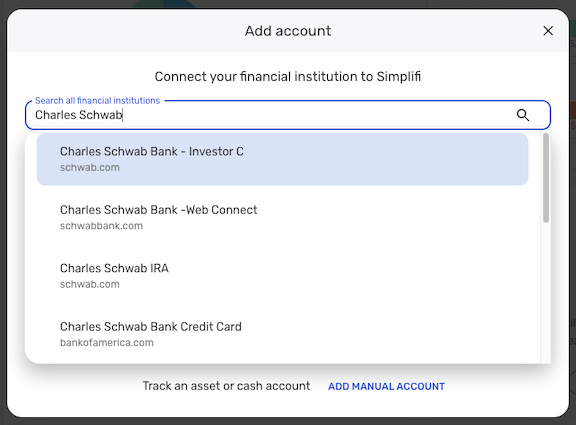Click the bankofamerica.com domain text
The width and height of the screenshot is (576, 425).
107,343
